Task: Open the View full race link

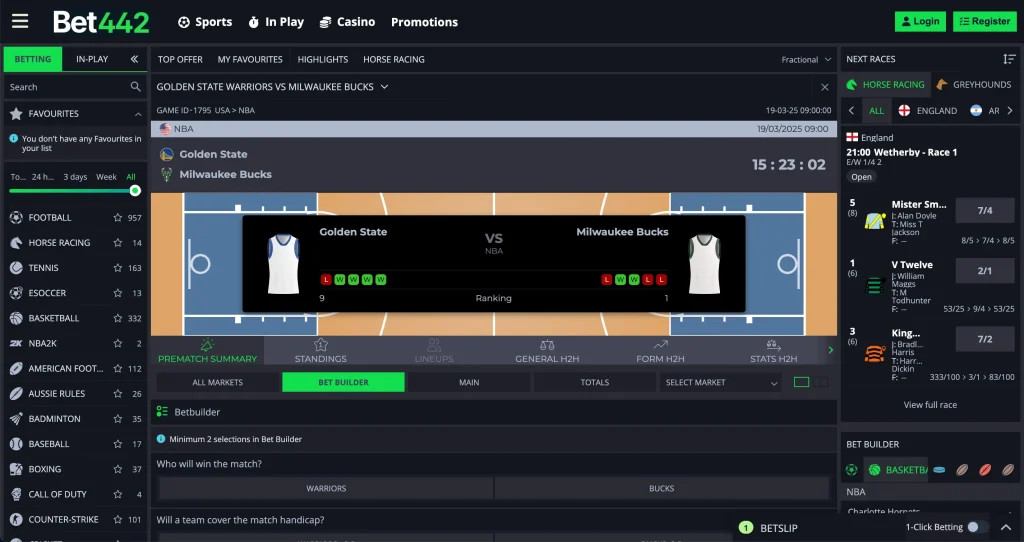Action: tap(930, 405)
